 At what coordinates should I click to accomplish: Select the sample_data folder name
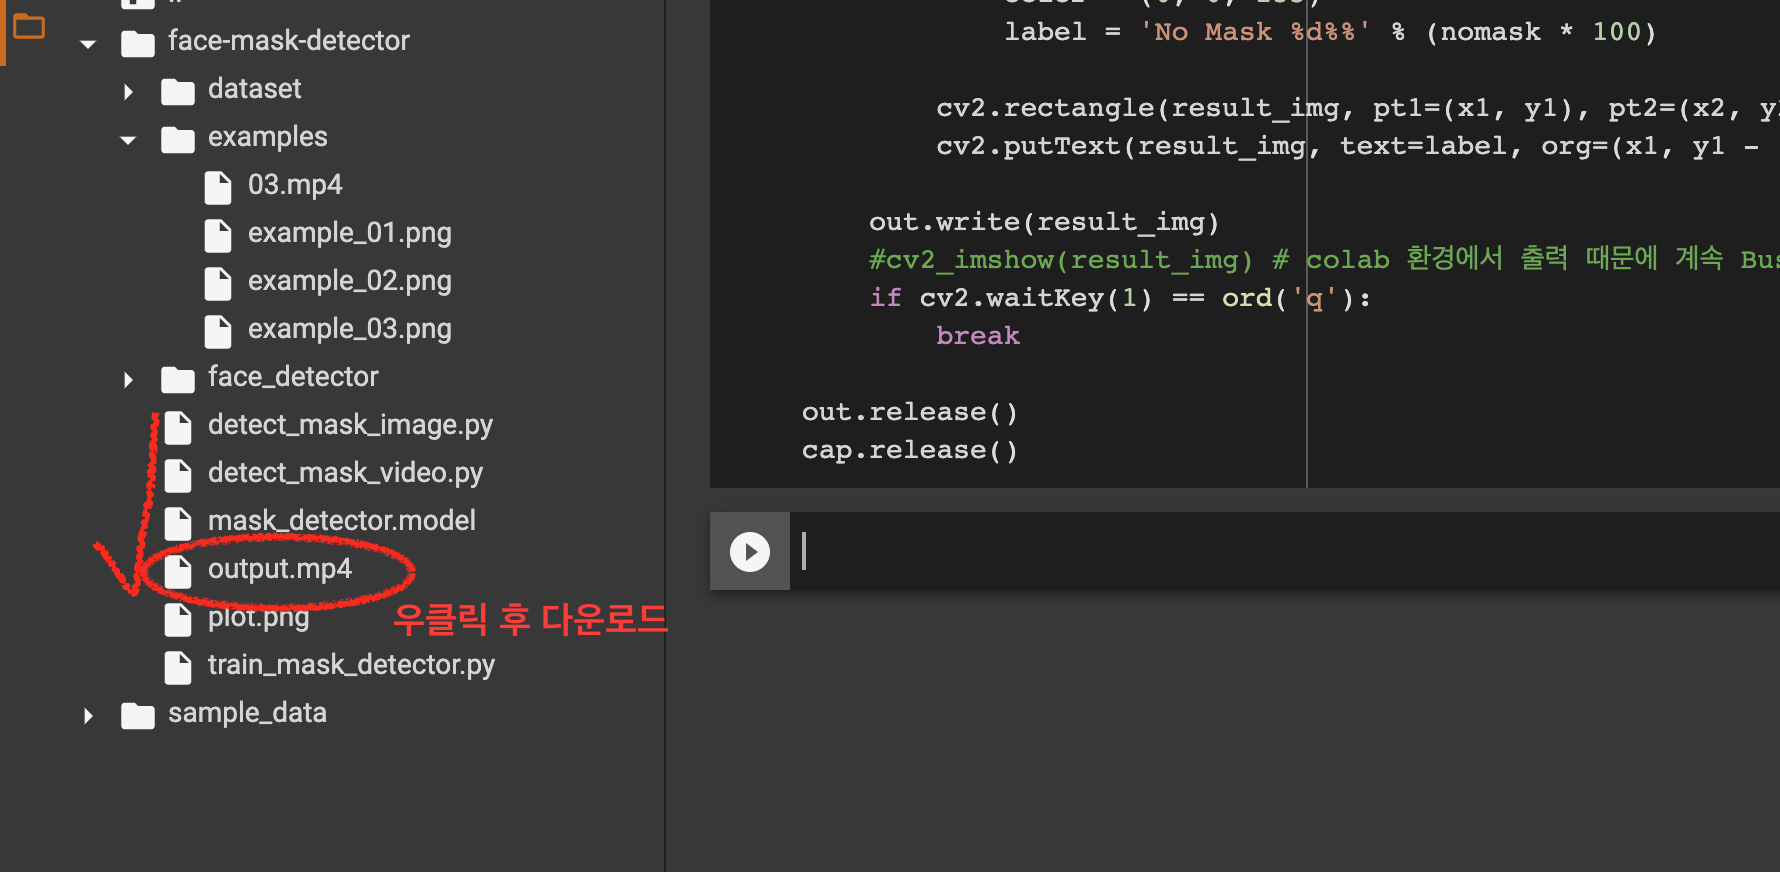click(247, 712)
